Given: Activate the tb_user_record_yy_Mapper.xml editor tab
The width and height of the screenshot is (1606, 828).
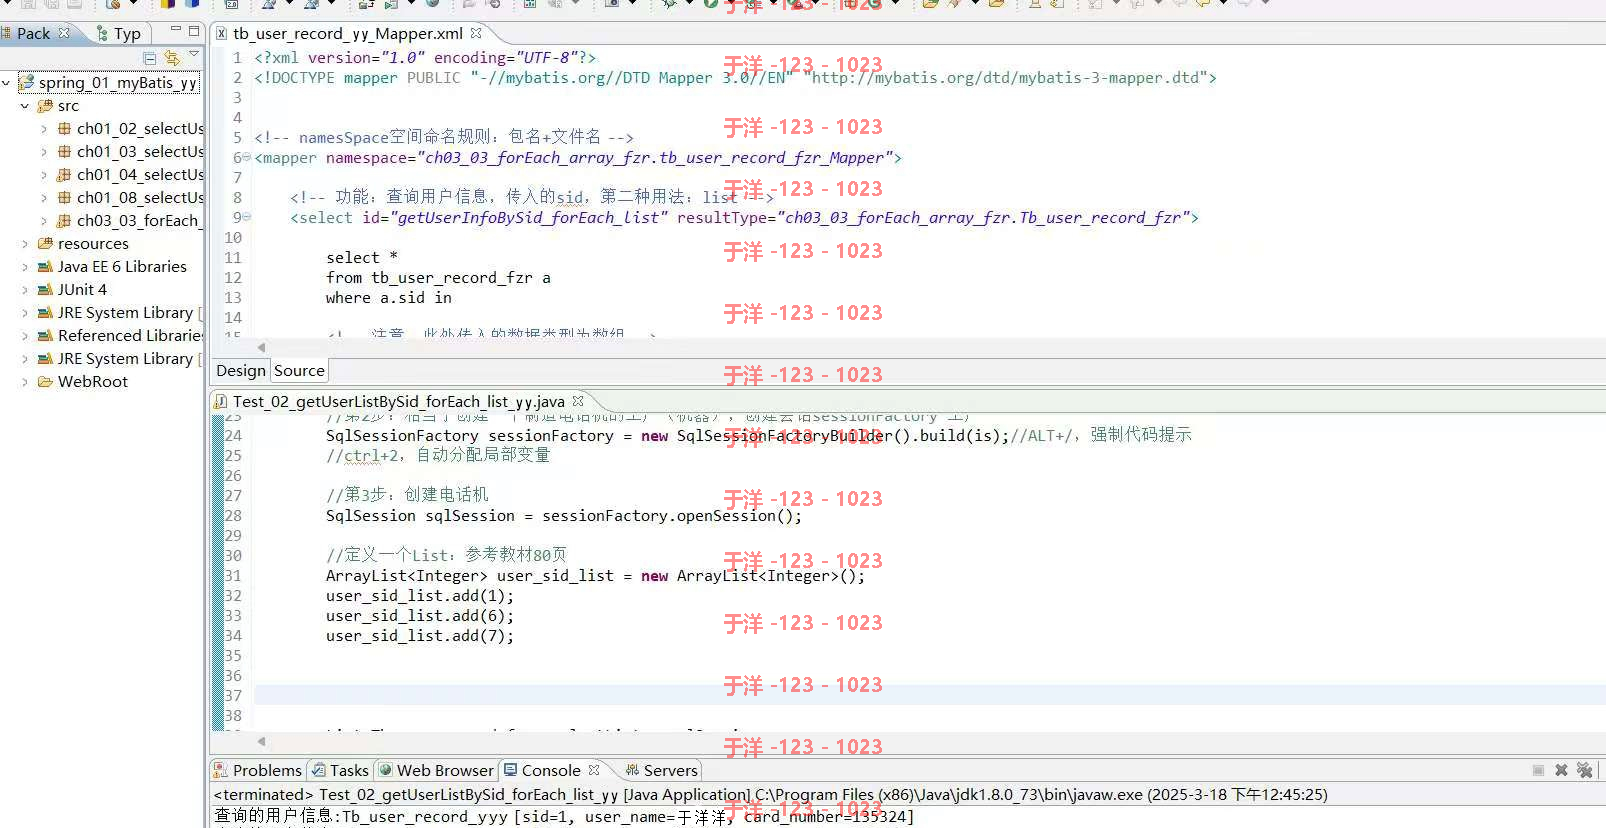Looking at the screenshot, I should click(347, 33).
